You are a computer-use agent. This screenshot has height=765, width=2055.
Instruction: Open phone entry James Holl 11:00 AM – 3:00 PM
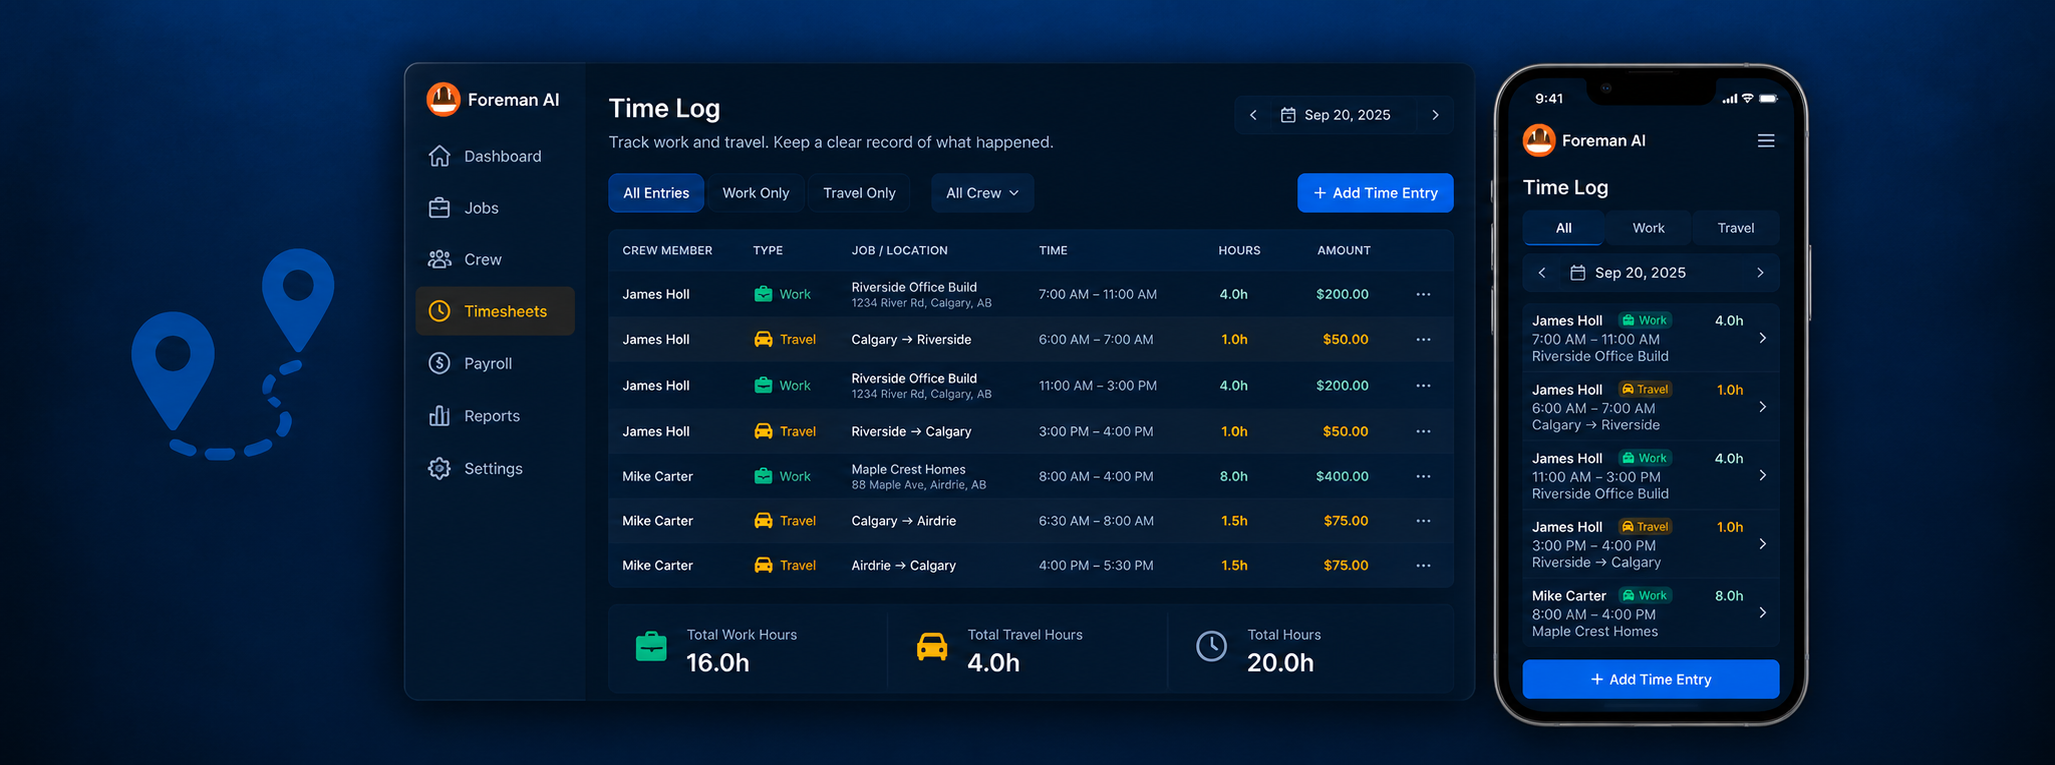click(x=1651, y=476)
